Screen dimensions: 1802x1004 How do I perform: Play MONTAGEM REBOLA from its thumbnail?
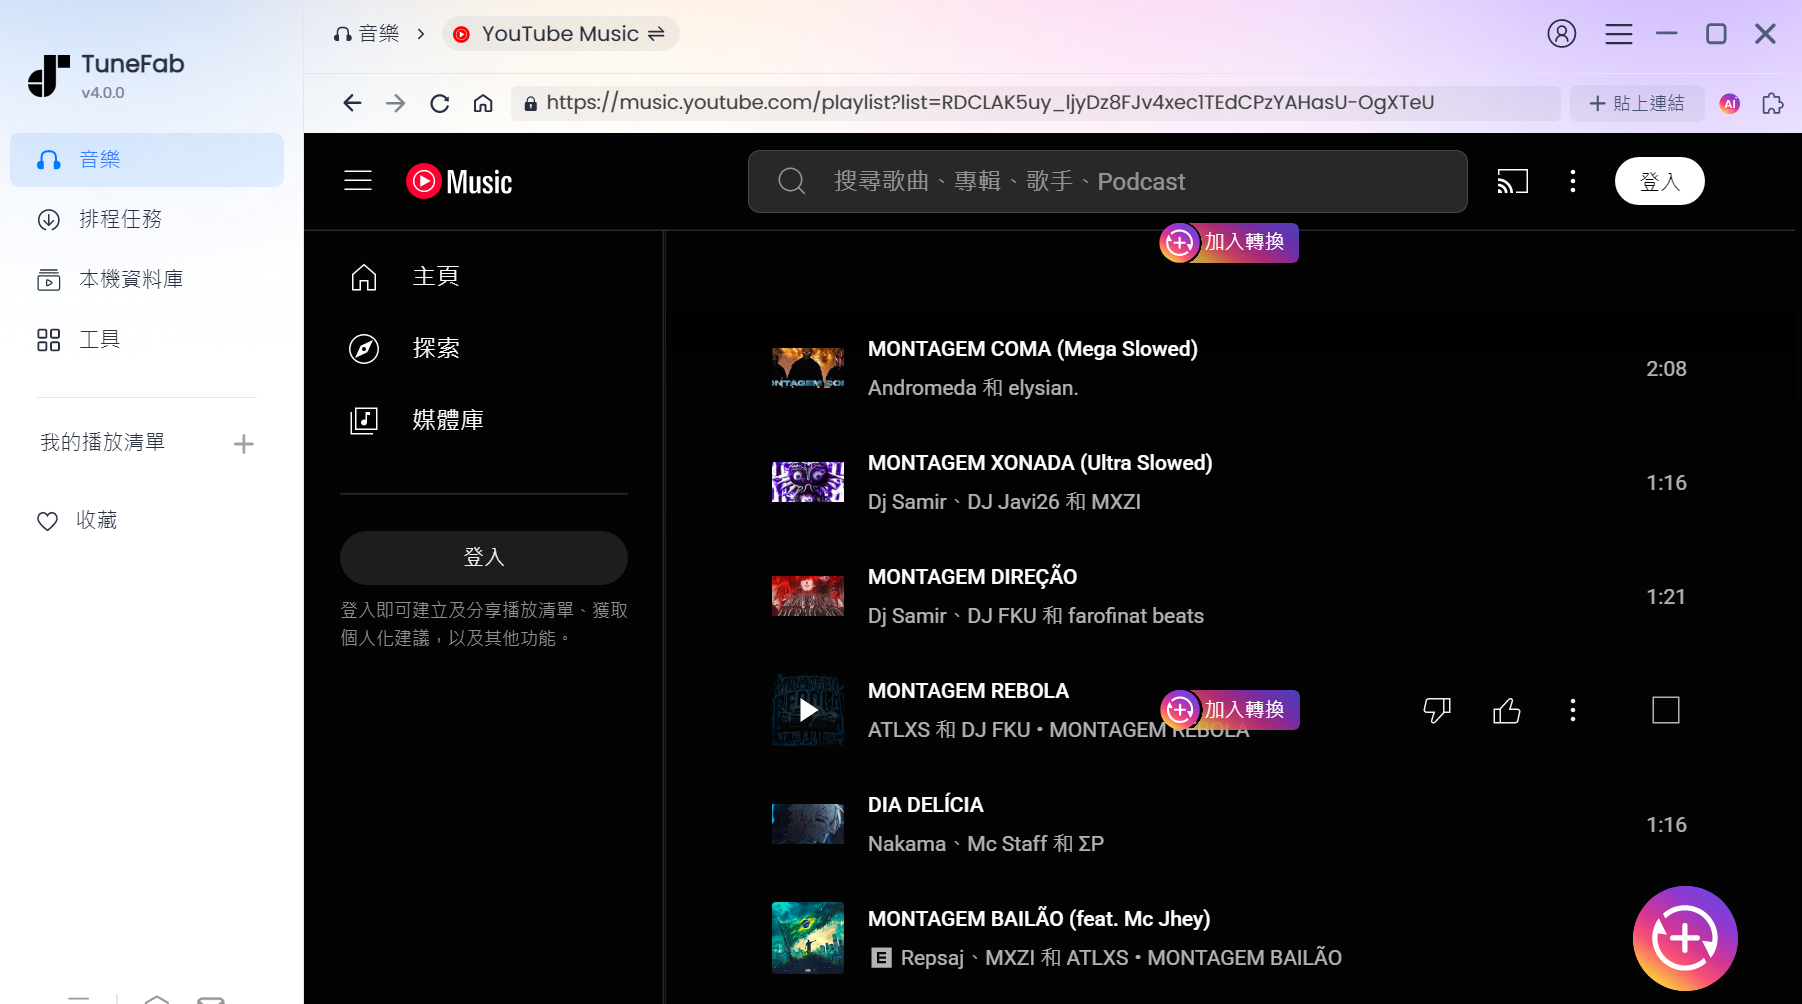click(808, 710)
